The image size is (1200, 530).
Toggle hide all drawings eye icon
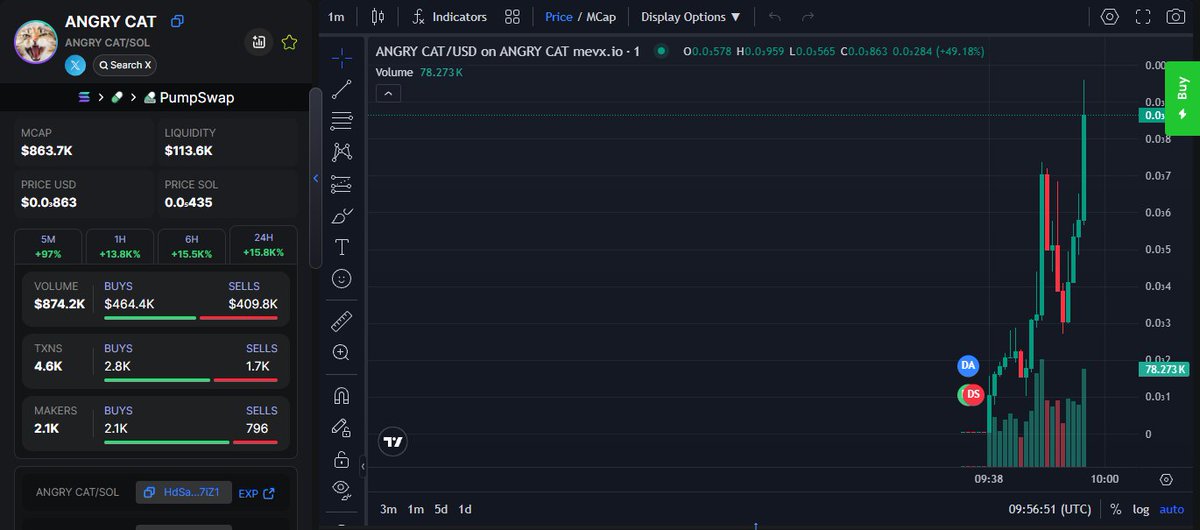coord(342,490)
